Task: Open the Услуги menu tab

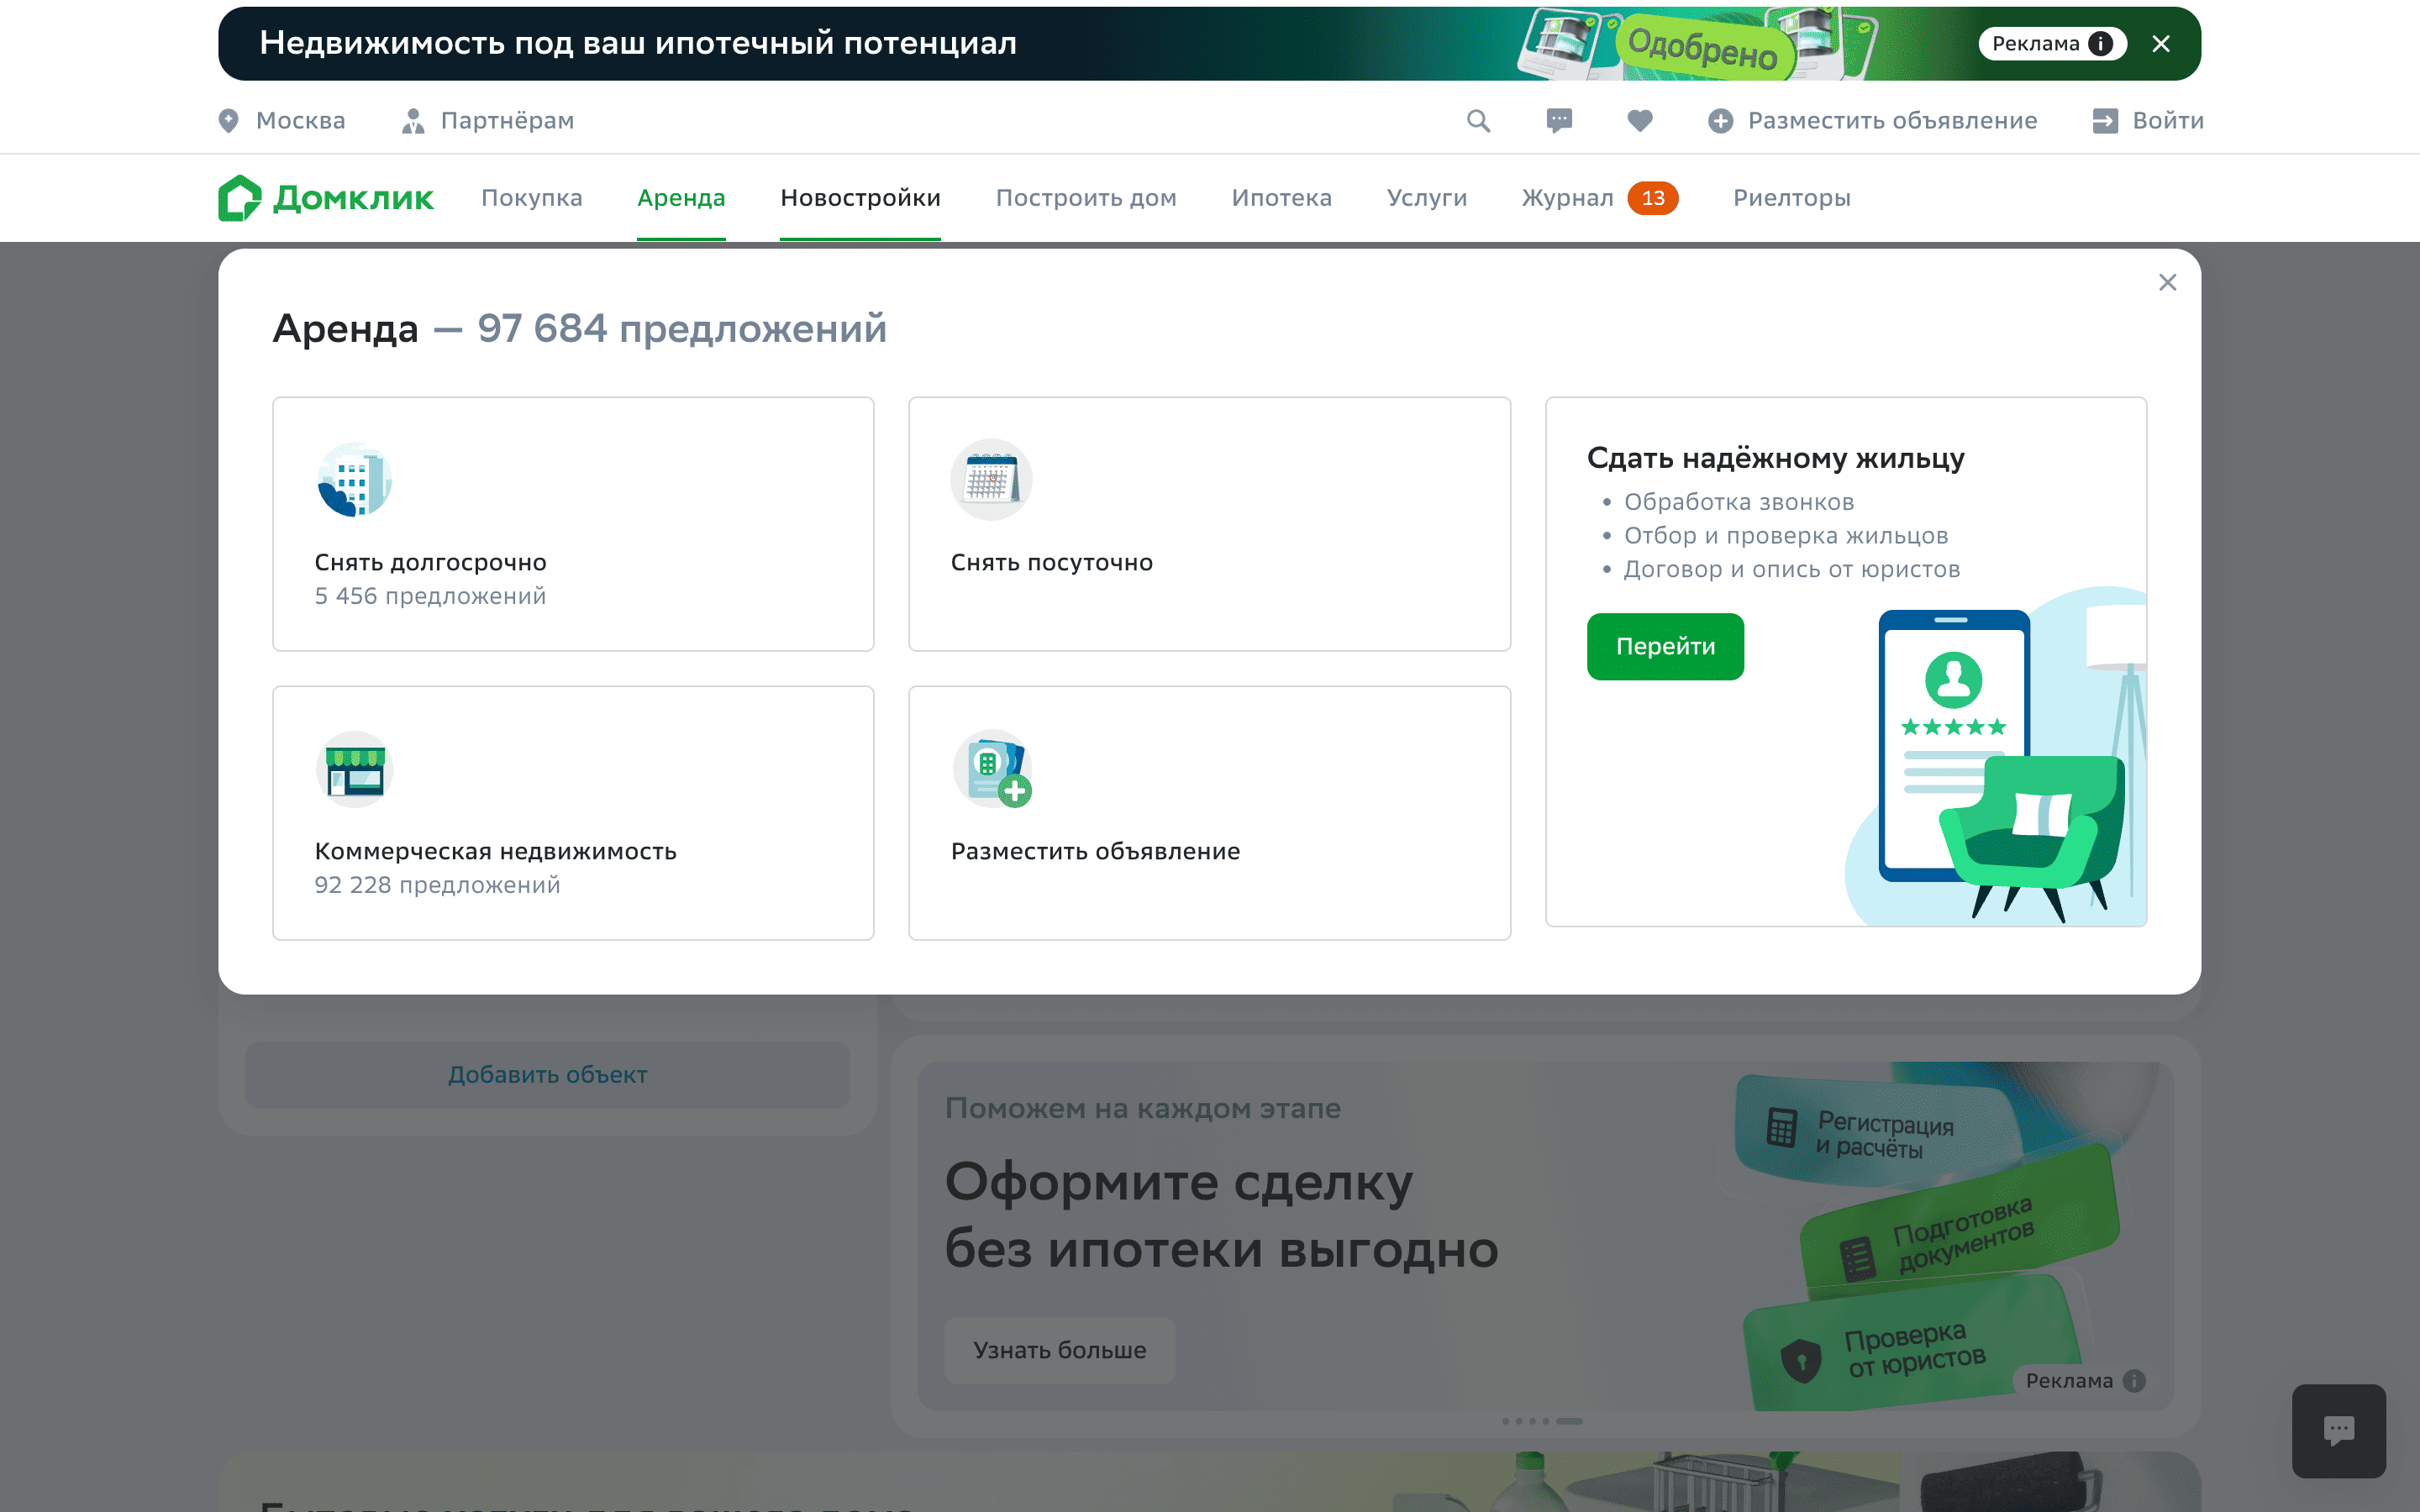Action: (1427, 198)
